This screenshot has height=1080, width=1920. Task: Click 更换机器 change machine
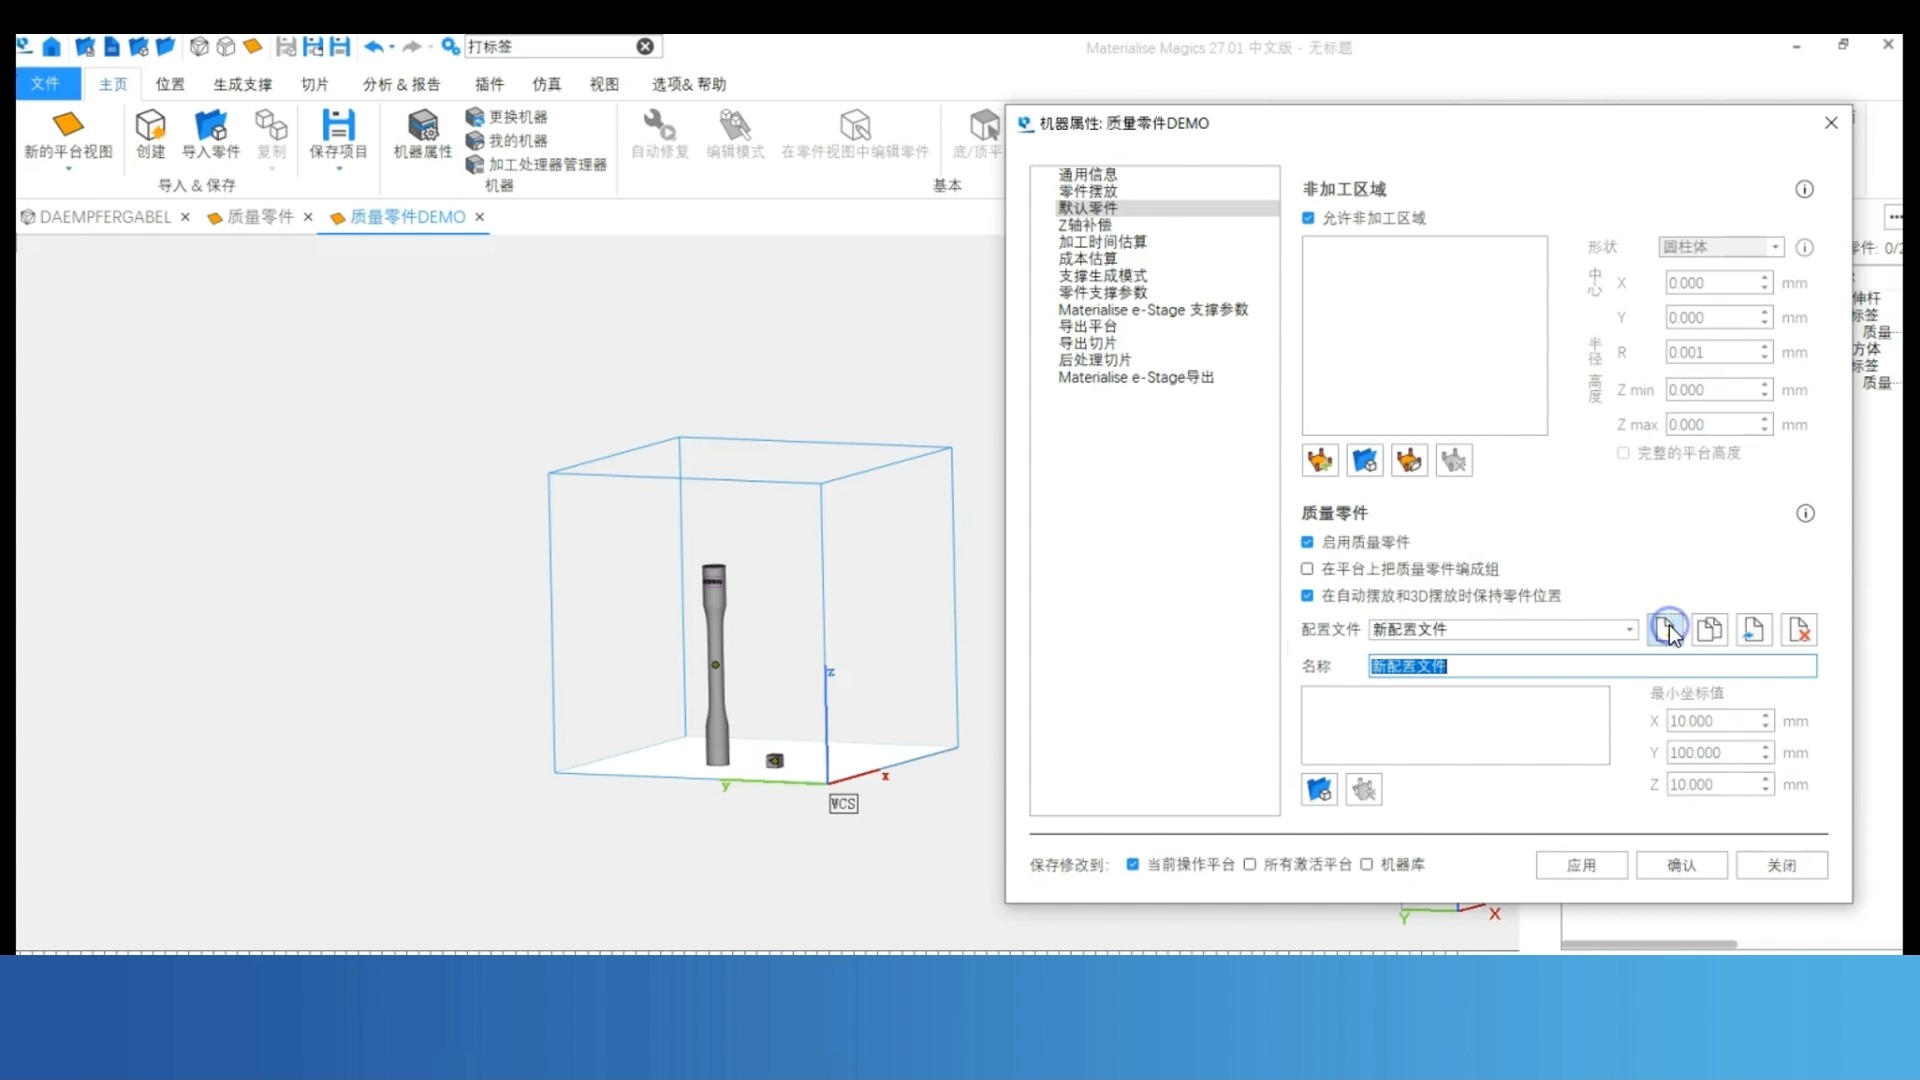(x=506, y=117)
